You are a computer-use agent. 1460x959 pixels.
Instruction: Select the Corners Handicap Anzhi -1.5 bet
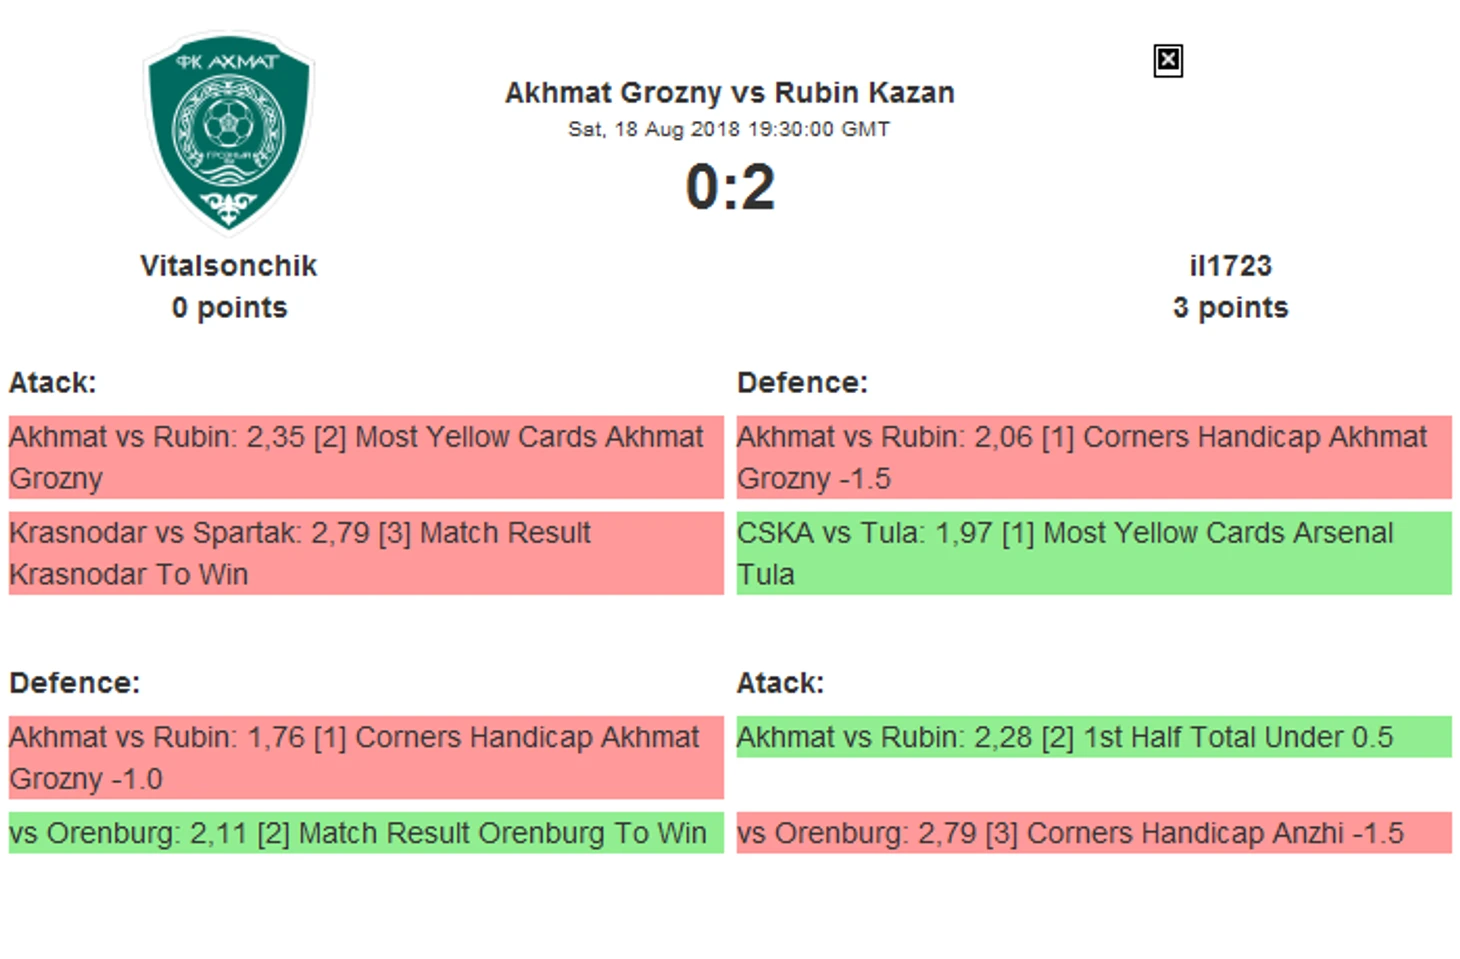coord(1094,833)
